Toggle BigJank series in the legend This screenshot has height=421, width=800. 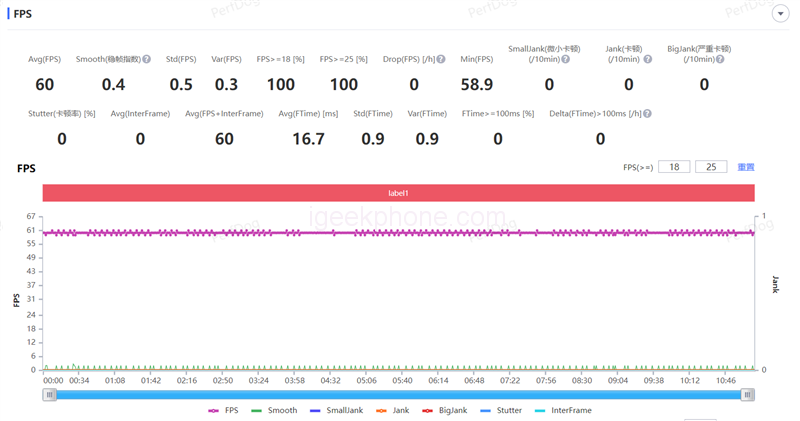tap(445, 410)
